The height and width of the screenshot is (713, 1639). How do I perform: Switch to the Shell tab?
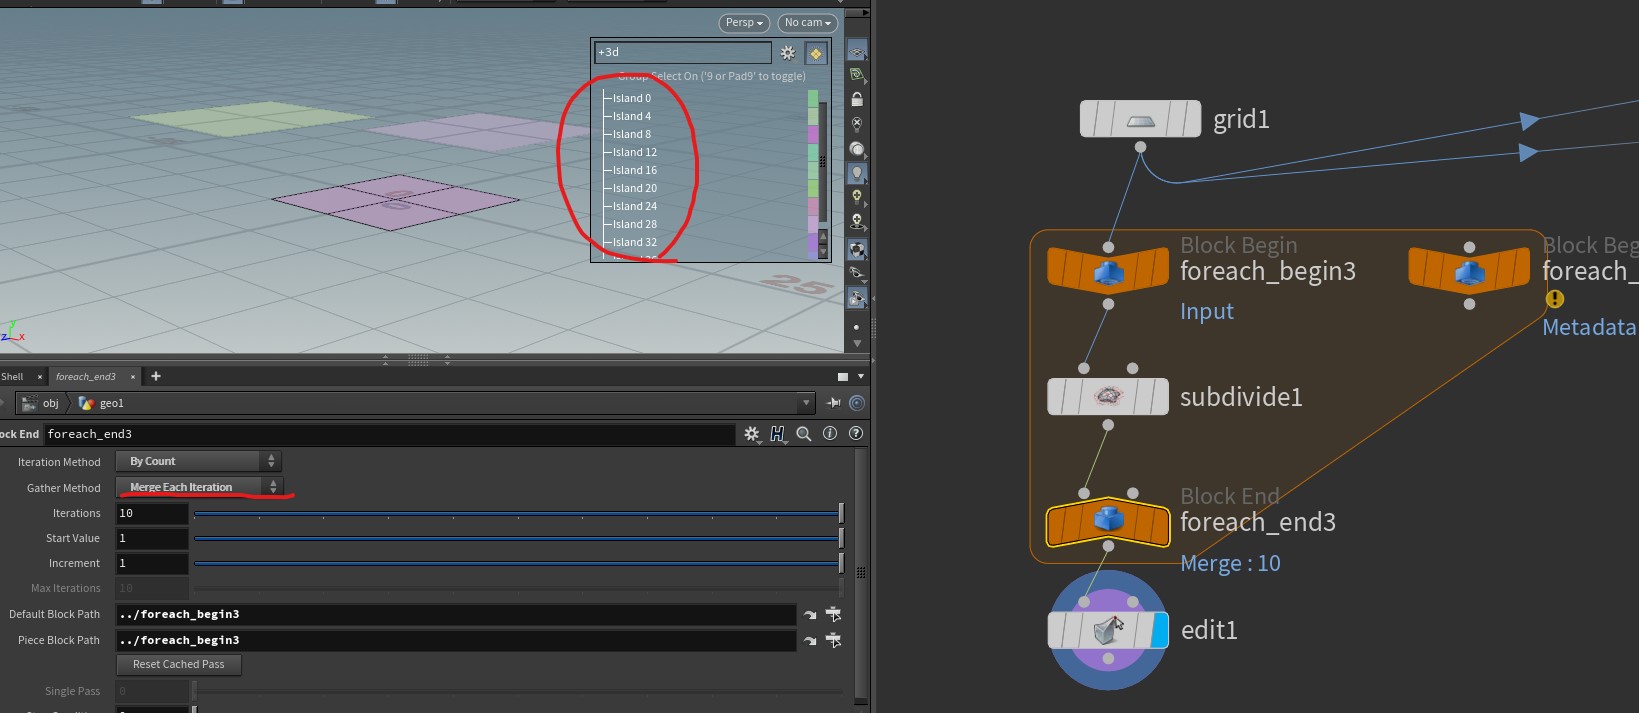pyautogui.click(x=12, y=377)
